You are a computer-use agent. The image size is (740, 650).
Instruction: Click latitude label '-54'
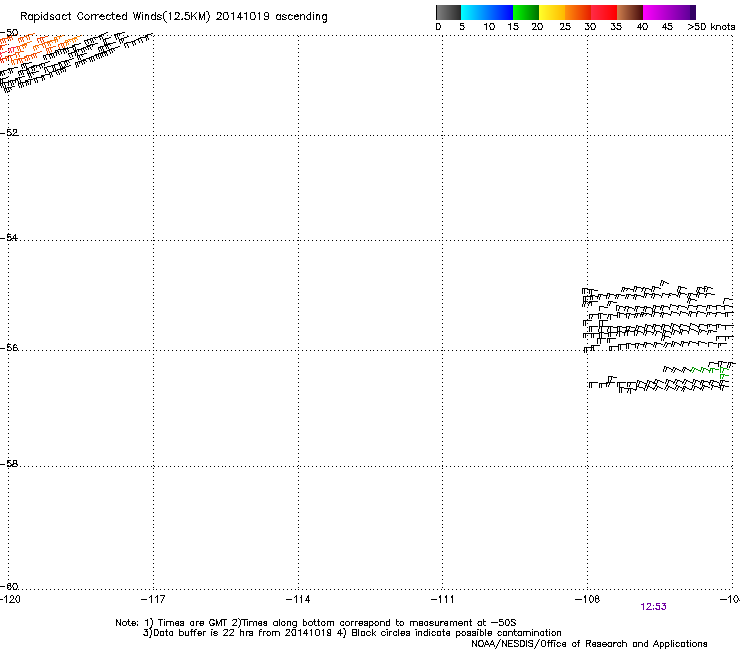pyautogui.click(x=9, y=237)
